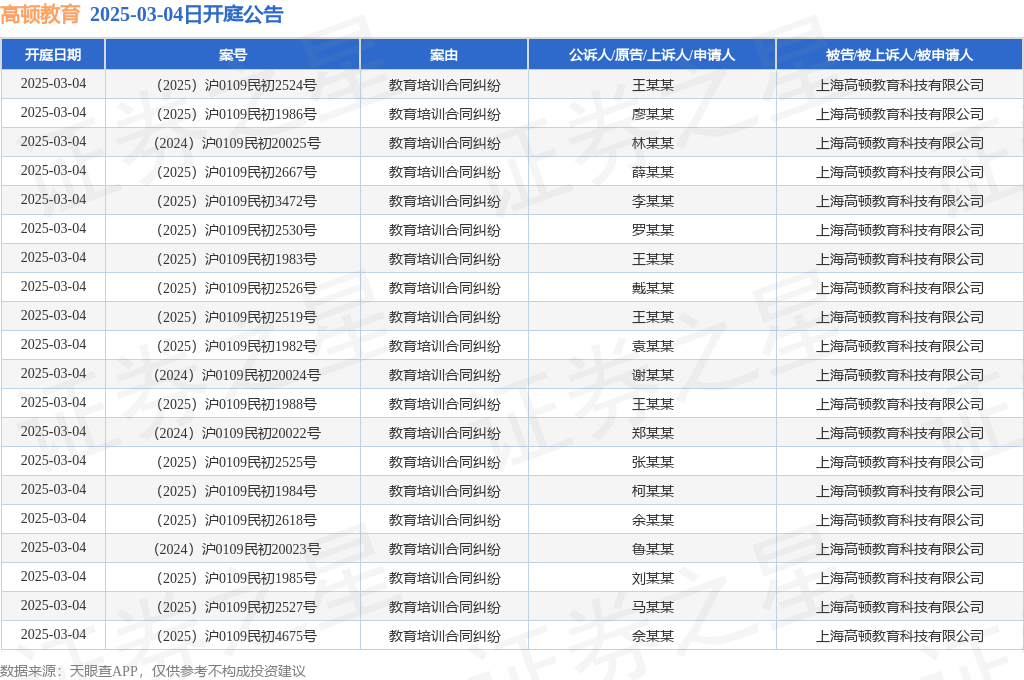The height and width of the screenshot is (680, 1024).
Task: Select case number (2025)沪0109民初1982号
Action: click(236, 346)
